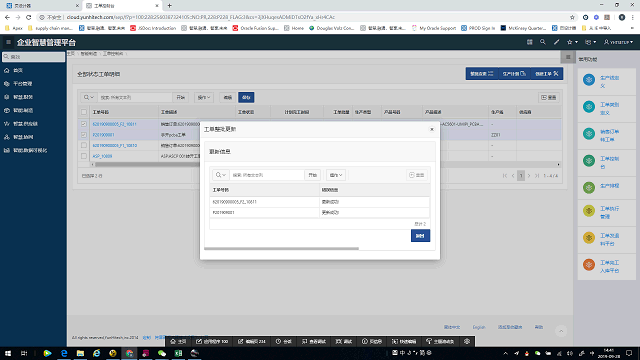Focus the main table search text field
This screenshot has height=360, width=640.
pos(135,98)
